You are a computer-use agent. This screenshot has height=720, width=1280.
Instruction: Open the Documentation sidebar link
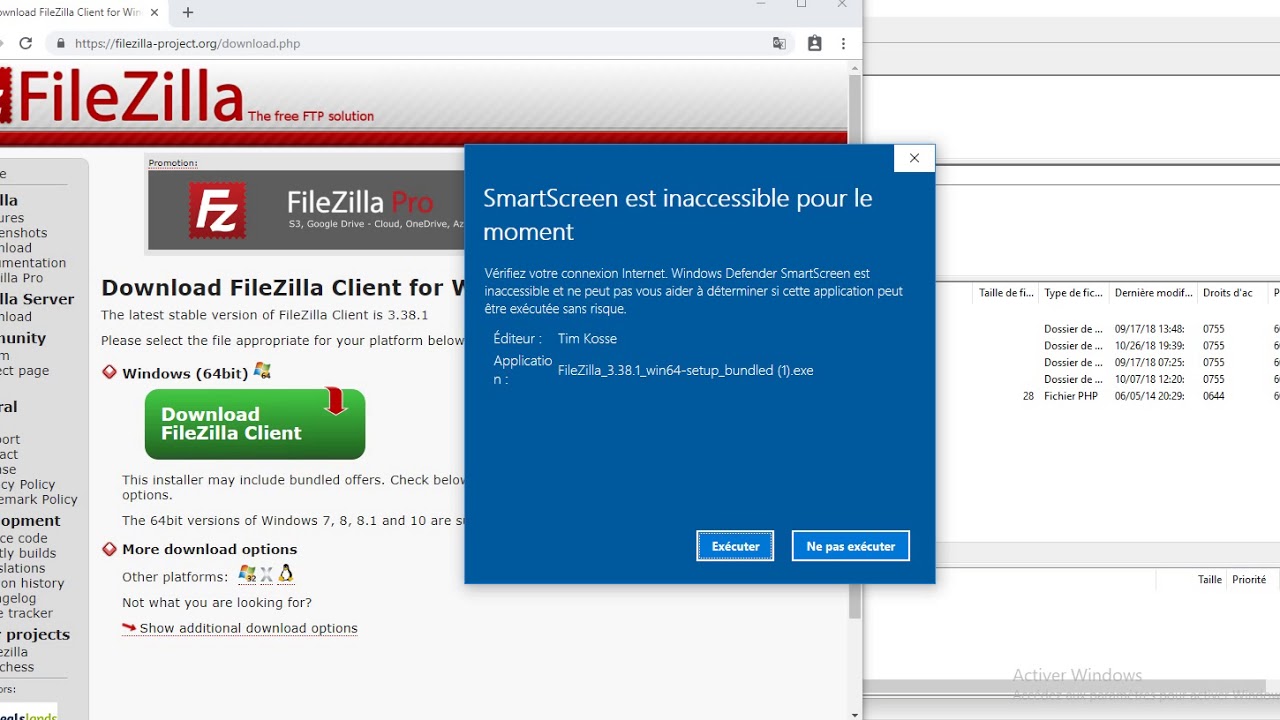pyautogui.click(x=33, y=263)
